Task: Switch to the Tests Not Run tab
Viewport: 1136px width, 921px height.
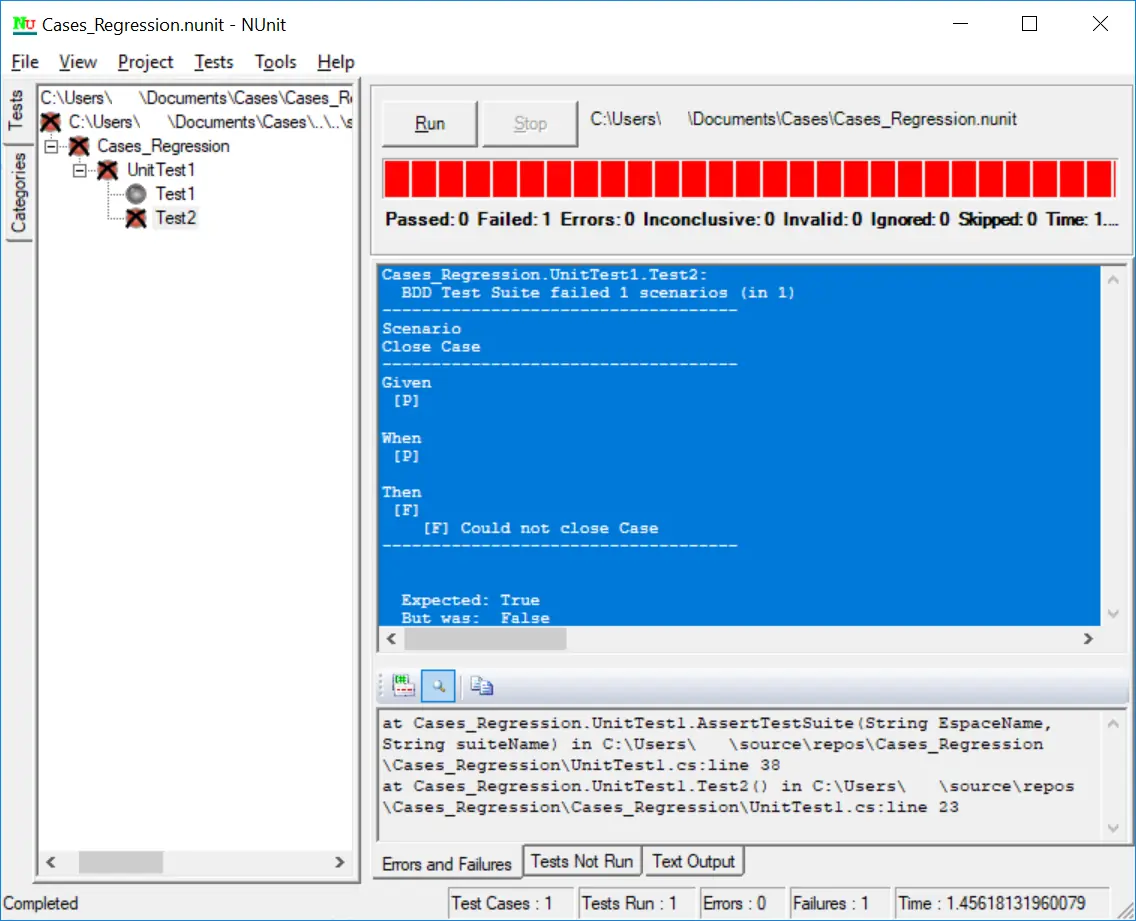Action: tap(582, 860)
